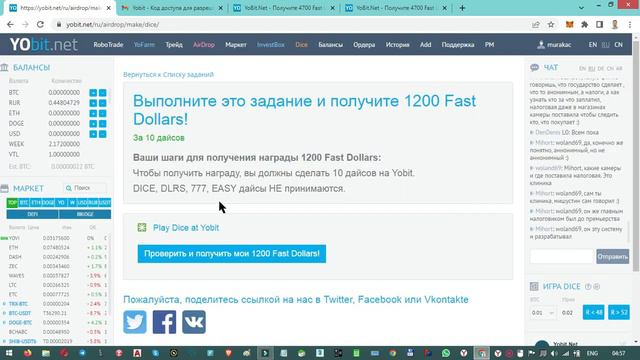
Task: Open the MetaMask fox extension icon
Action: [x=569, y=24]
